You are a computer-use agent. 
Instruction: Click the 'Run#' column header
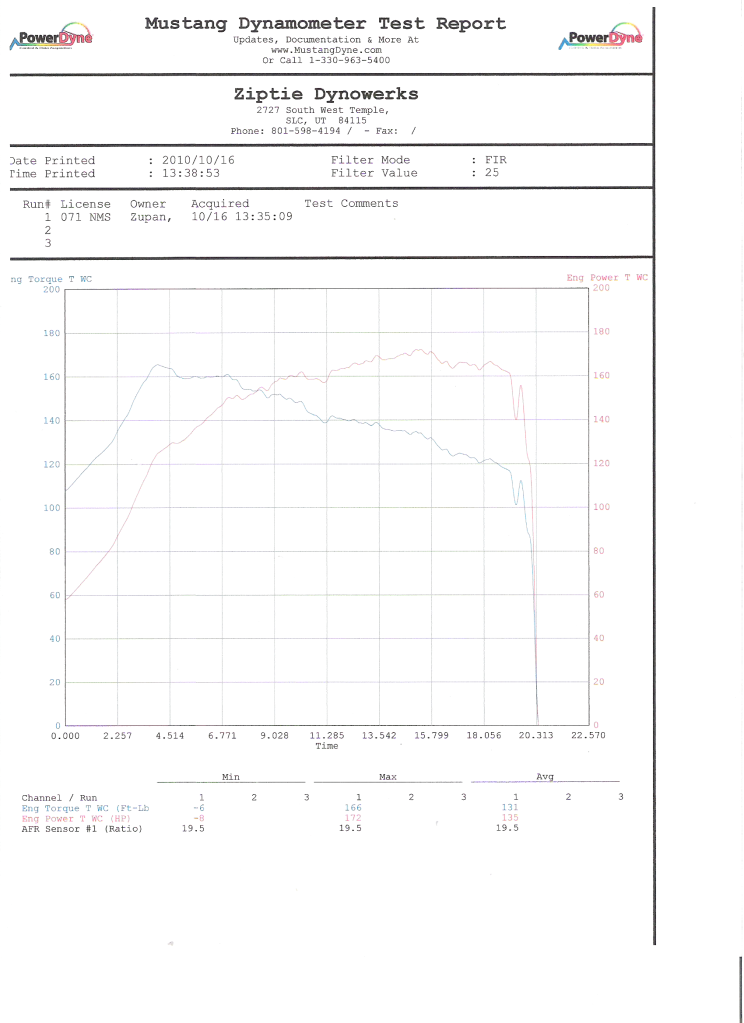[37, 204]
